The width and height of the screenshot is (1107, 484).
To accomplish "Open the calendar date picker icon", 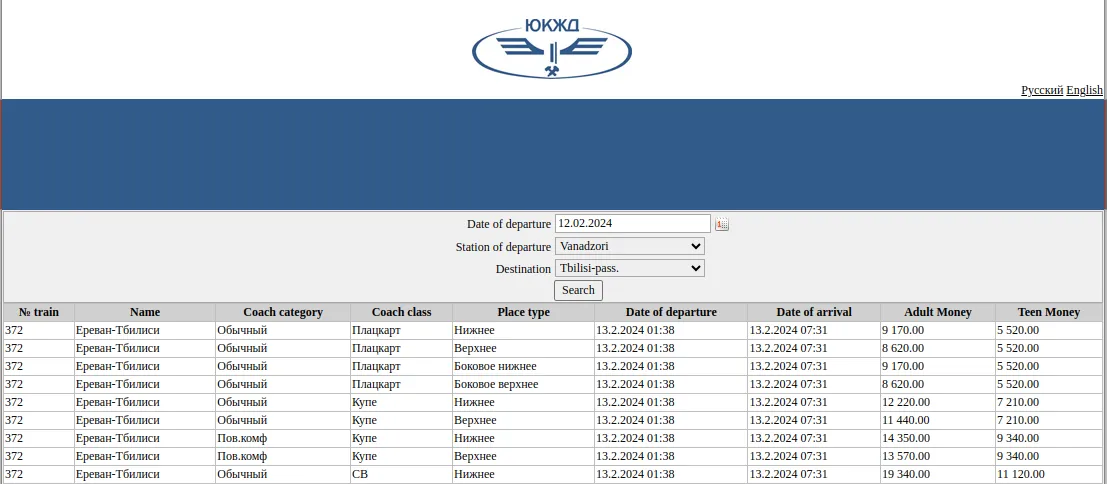I will point(722,225).
